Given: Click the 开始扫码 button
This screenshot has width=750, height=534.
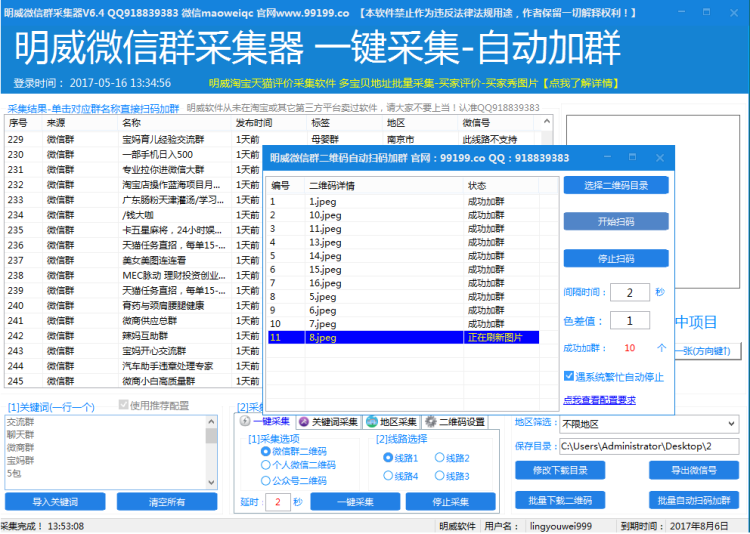Looking at the screenshot, I should tap(616, 222).
